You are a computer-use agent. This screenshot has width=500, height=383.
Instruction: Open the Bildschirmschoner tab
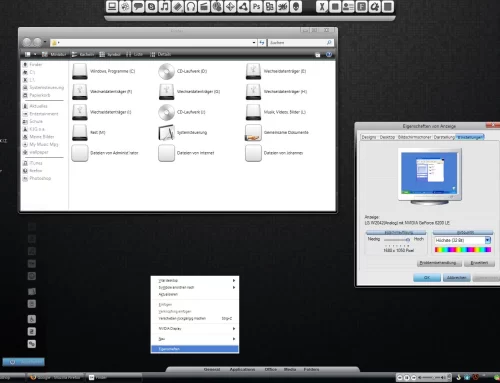click(x=415, y=137)
